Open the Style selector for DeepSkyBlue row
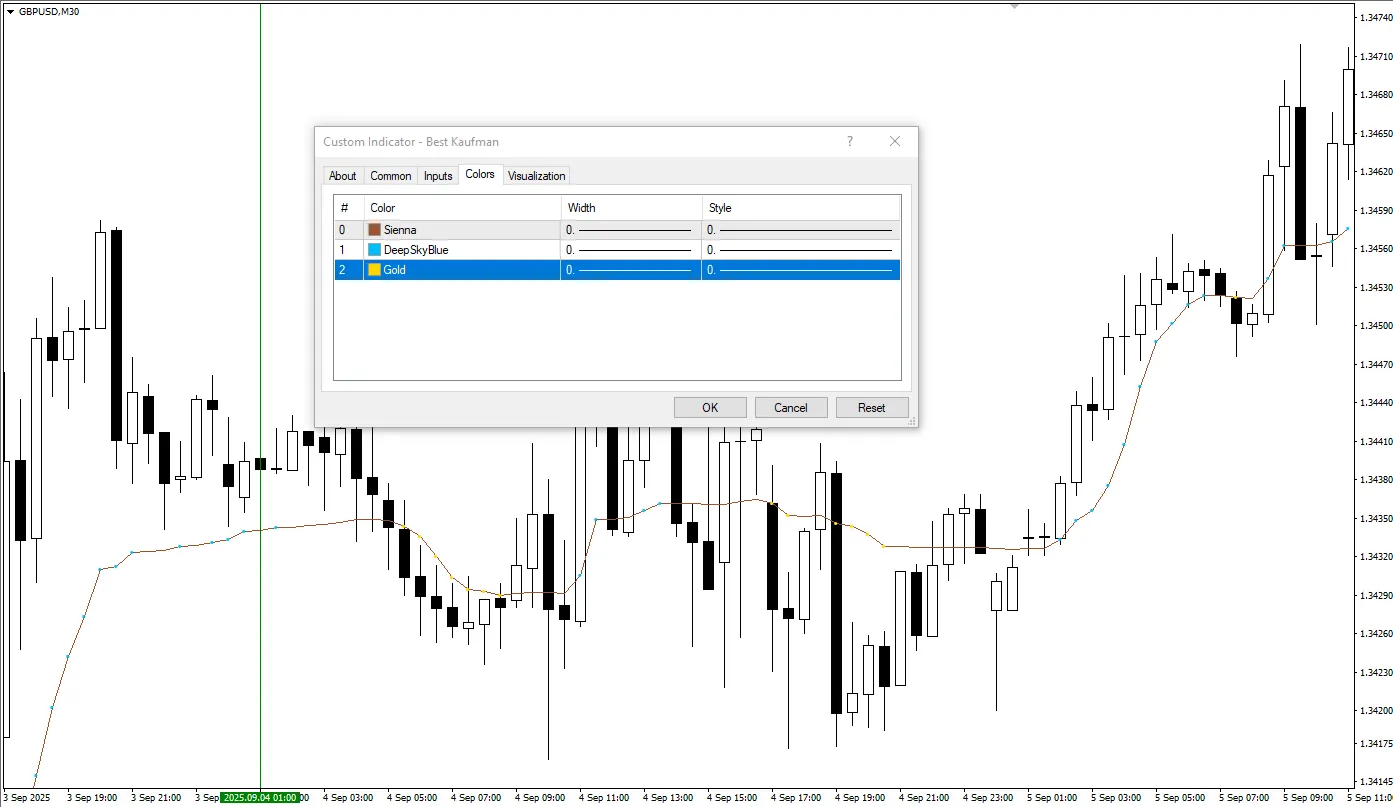The image size is (1393, 807). (800, 250)
